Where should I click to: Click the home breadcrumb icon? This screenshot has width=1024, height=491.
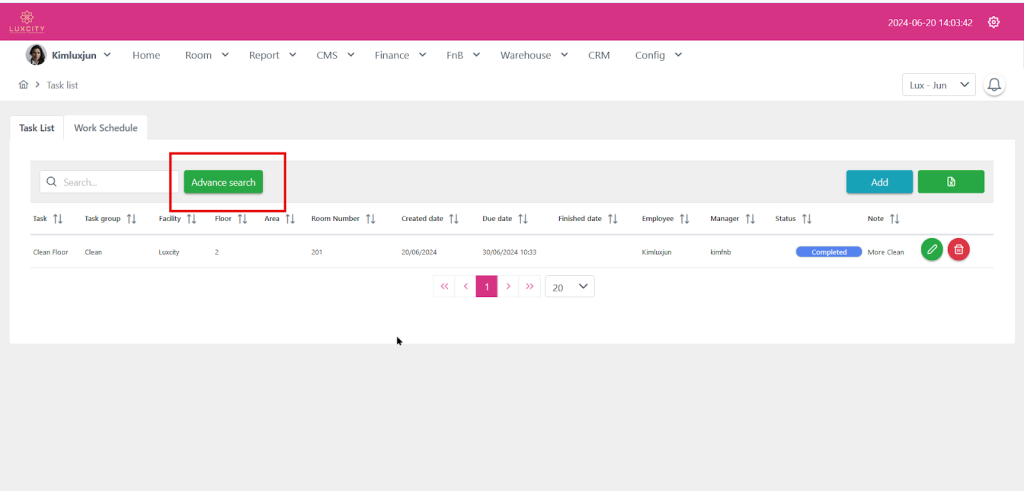point(23,85)
